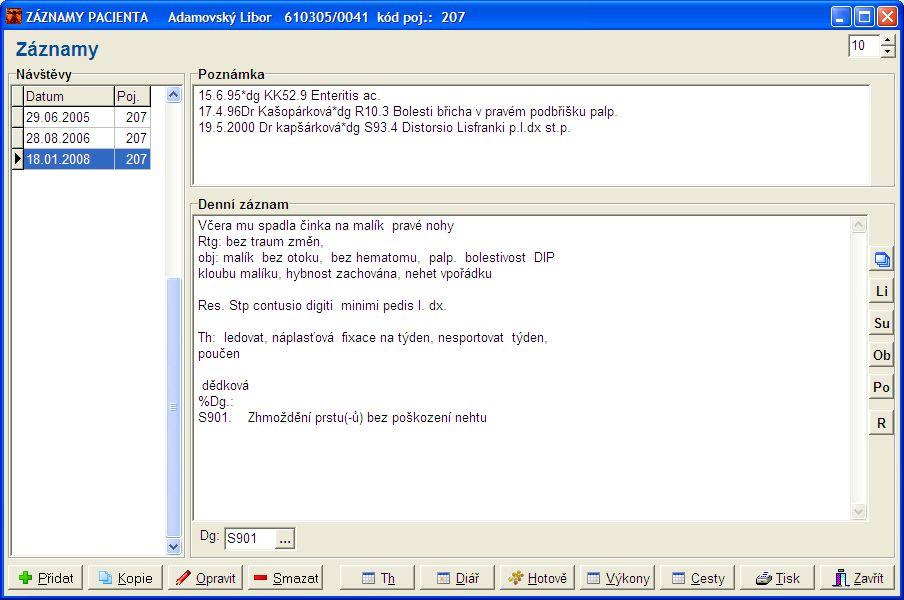Click Denní záznam scroll up arrow
This screenshot has height=600, width=904.
pyautogui.click(x=858, y=225)
